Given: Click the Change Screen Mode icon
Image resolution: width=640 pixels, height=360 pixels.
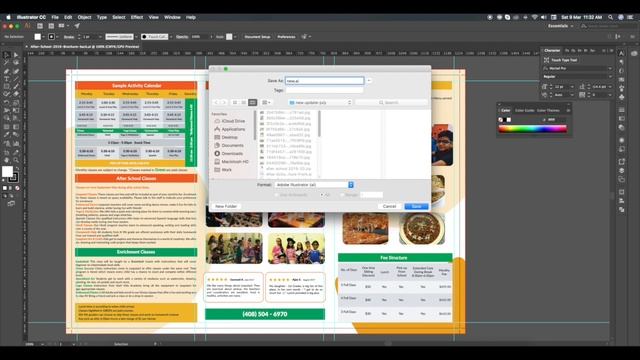Looking at the screenshot, I should 11,203.
